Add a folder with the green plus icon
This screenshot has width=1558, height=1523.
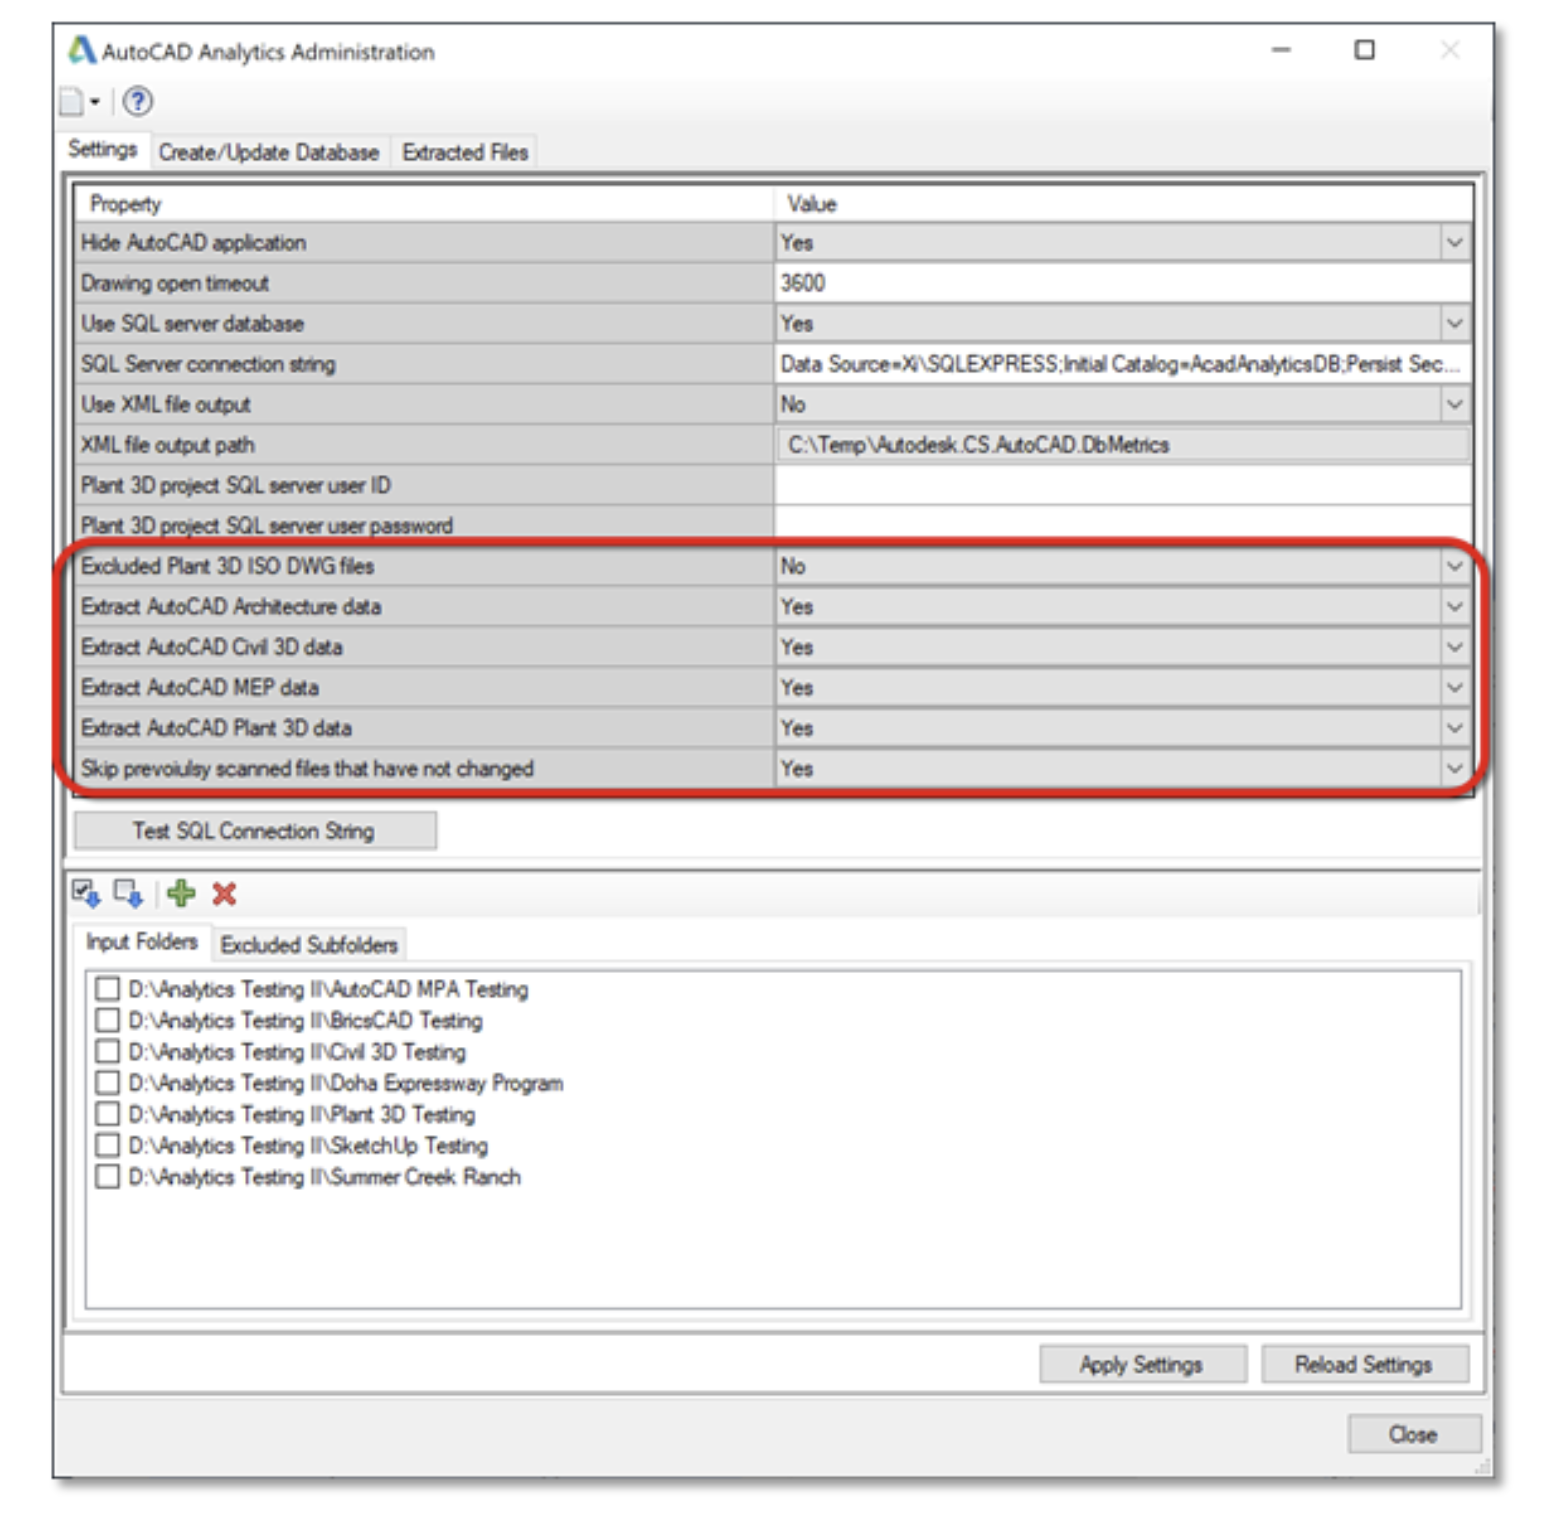click(x=181, y=893)
